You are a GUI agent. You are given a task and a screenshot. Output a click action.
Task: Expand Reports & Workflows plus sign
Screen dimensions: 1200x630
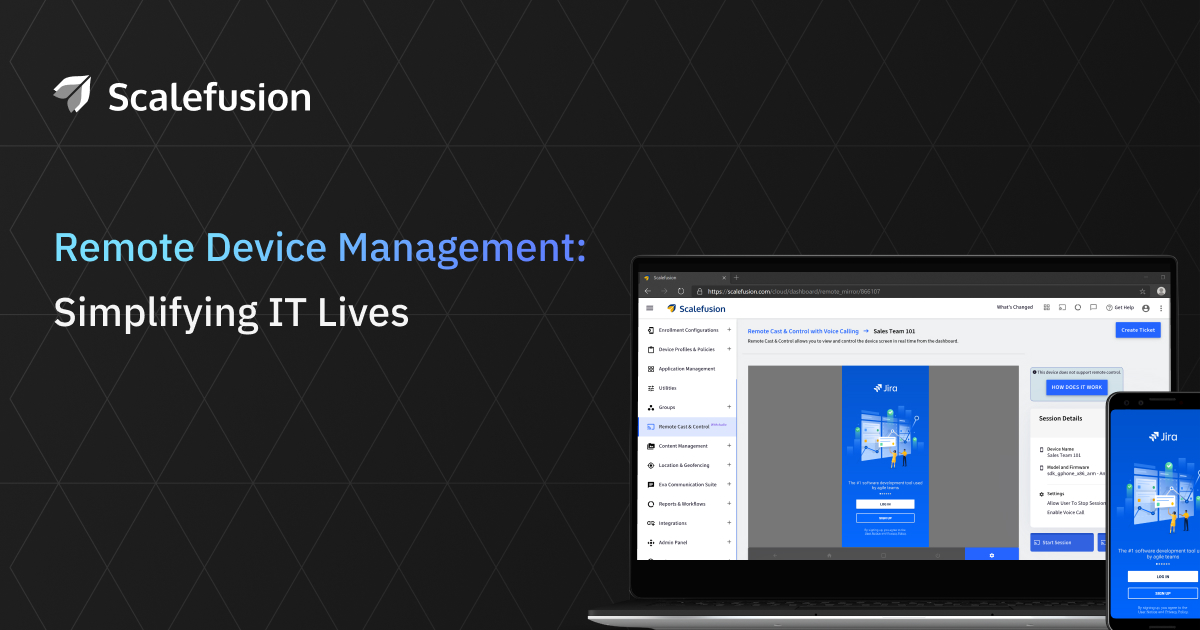click(x=729, y=503)
